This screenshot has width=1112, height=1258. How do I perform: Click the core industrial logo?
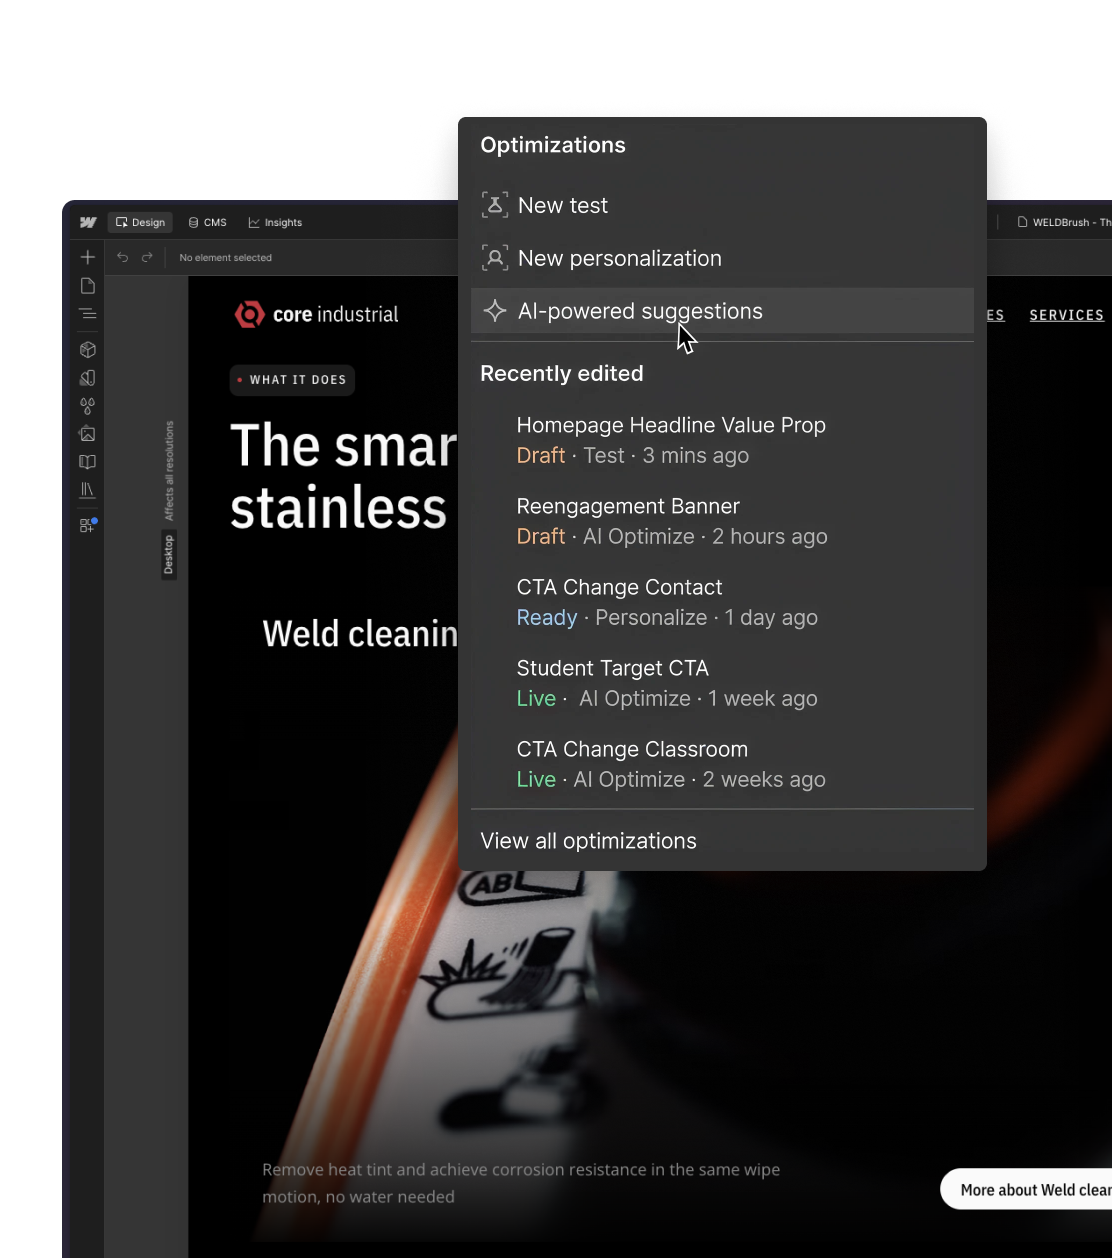pos(316,314)
